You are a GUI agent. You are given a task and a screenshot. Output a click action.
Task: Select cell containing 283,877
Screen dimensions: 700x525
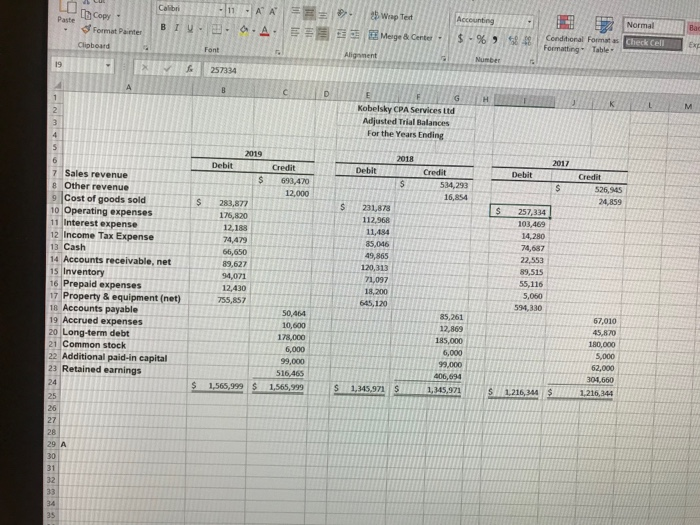(x=222, y=203)
